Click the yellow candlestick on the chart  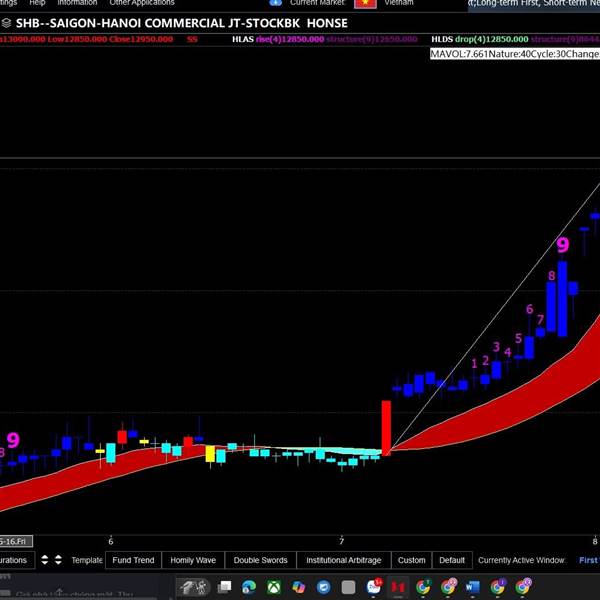[210, 454]
